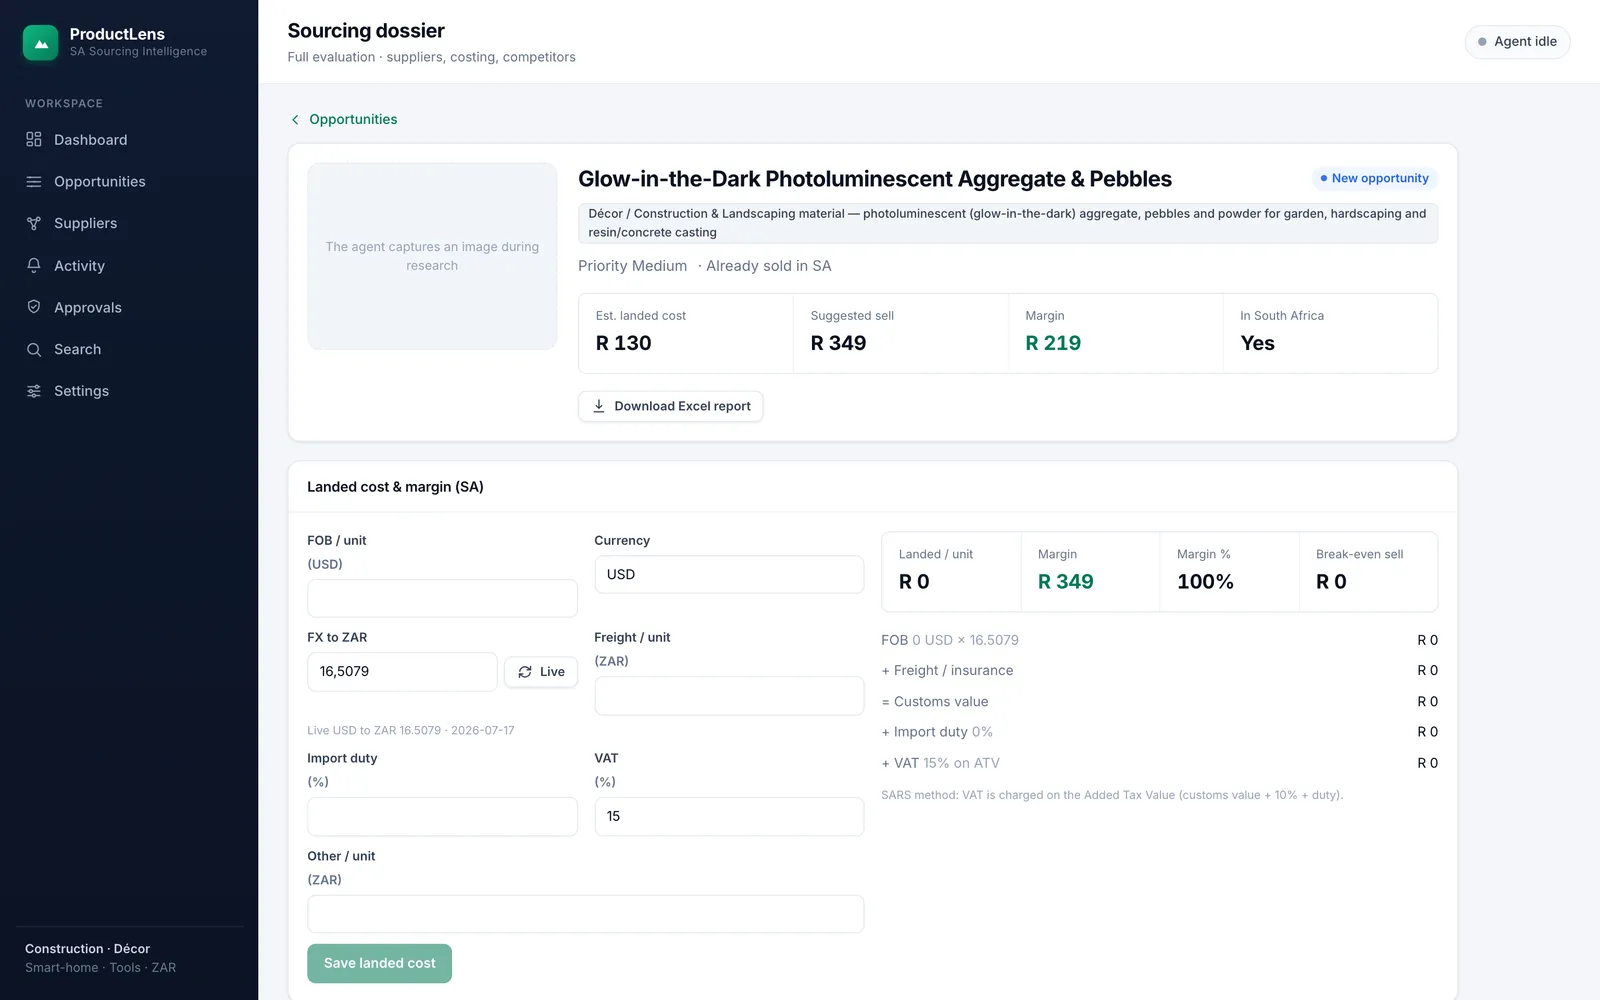Image resolution: width=1600 pixels, height=1000 pixels.
Task: Click the refresh icon on Live button
Action: point(525,672)
